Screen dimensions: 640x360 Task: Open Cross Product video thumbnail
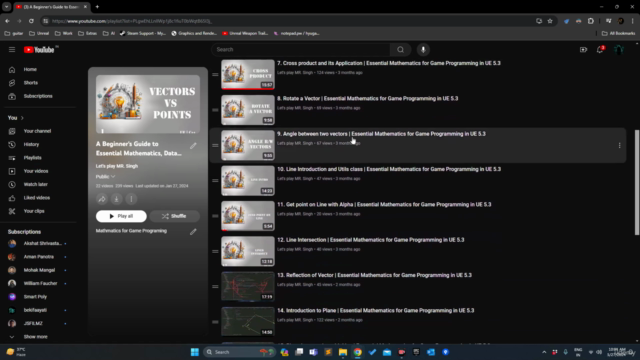pos(248,75)
